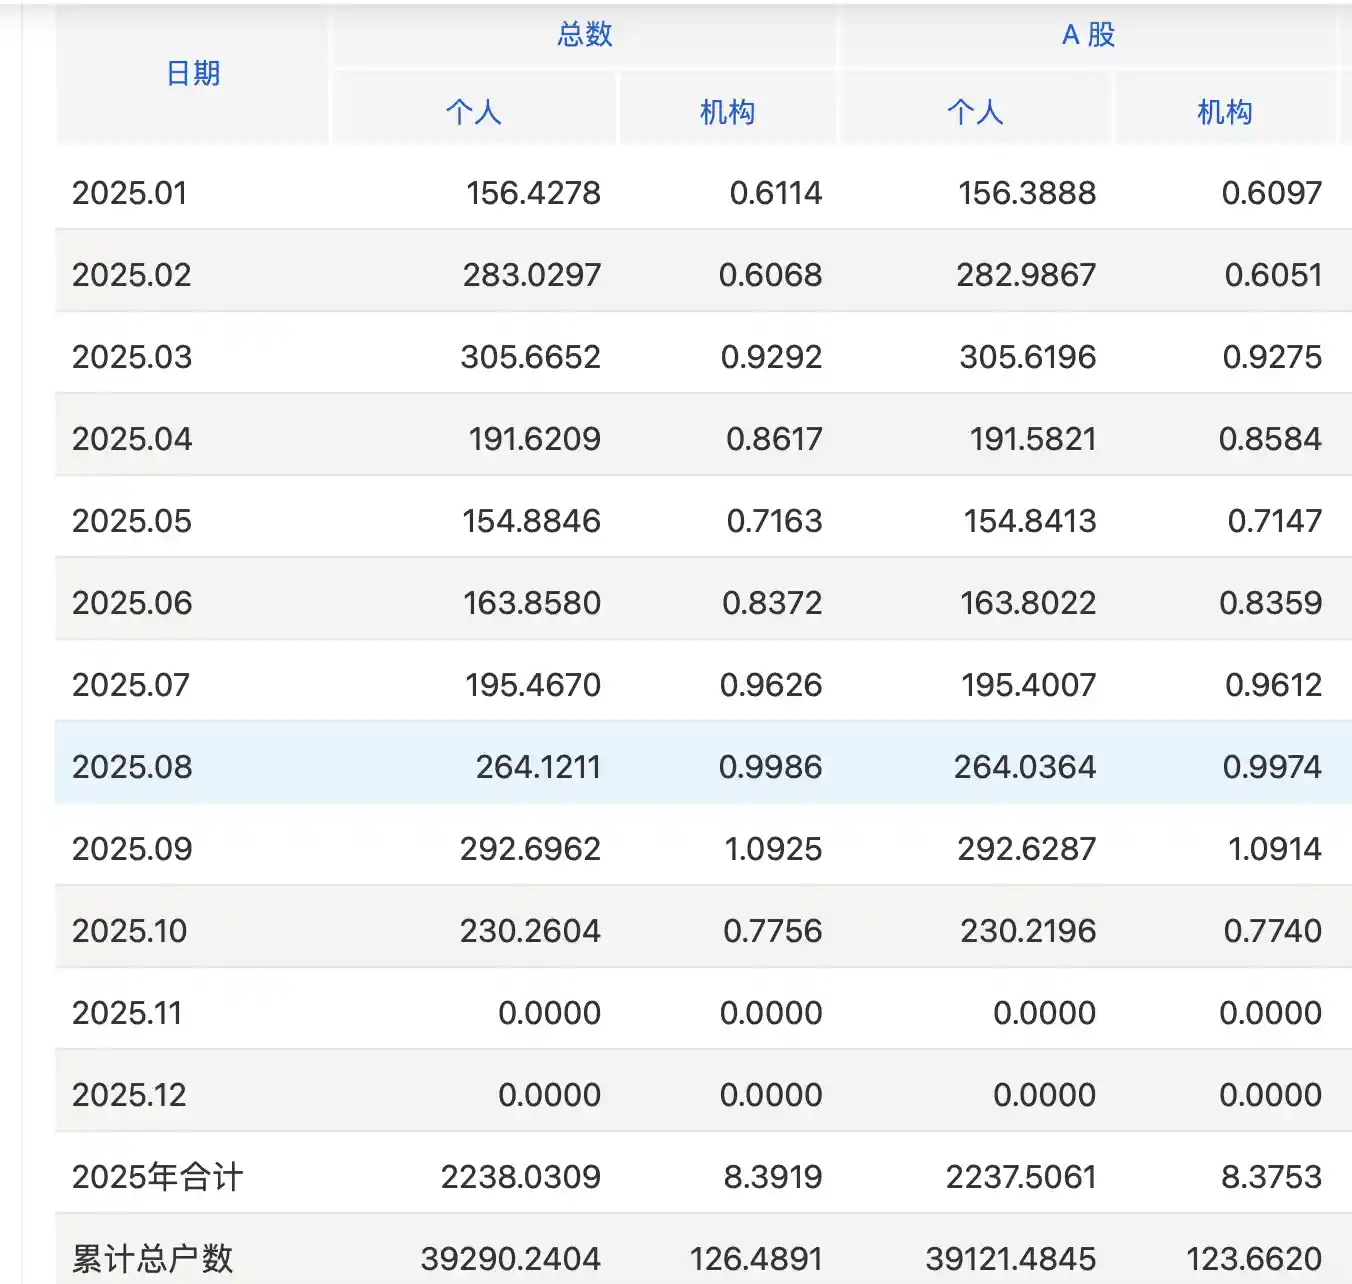Select the 2025.03 row date
This screenshot has width=1352, height=1284.
(x=132, y=357)
